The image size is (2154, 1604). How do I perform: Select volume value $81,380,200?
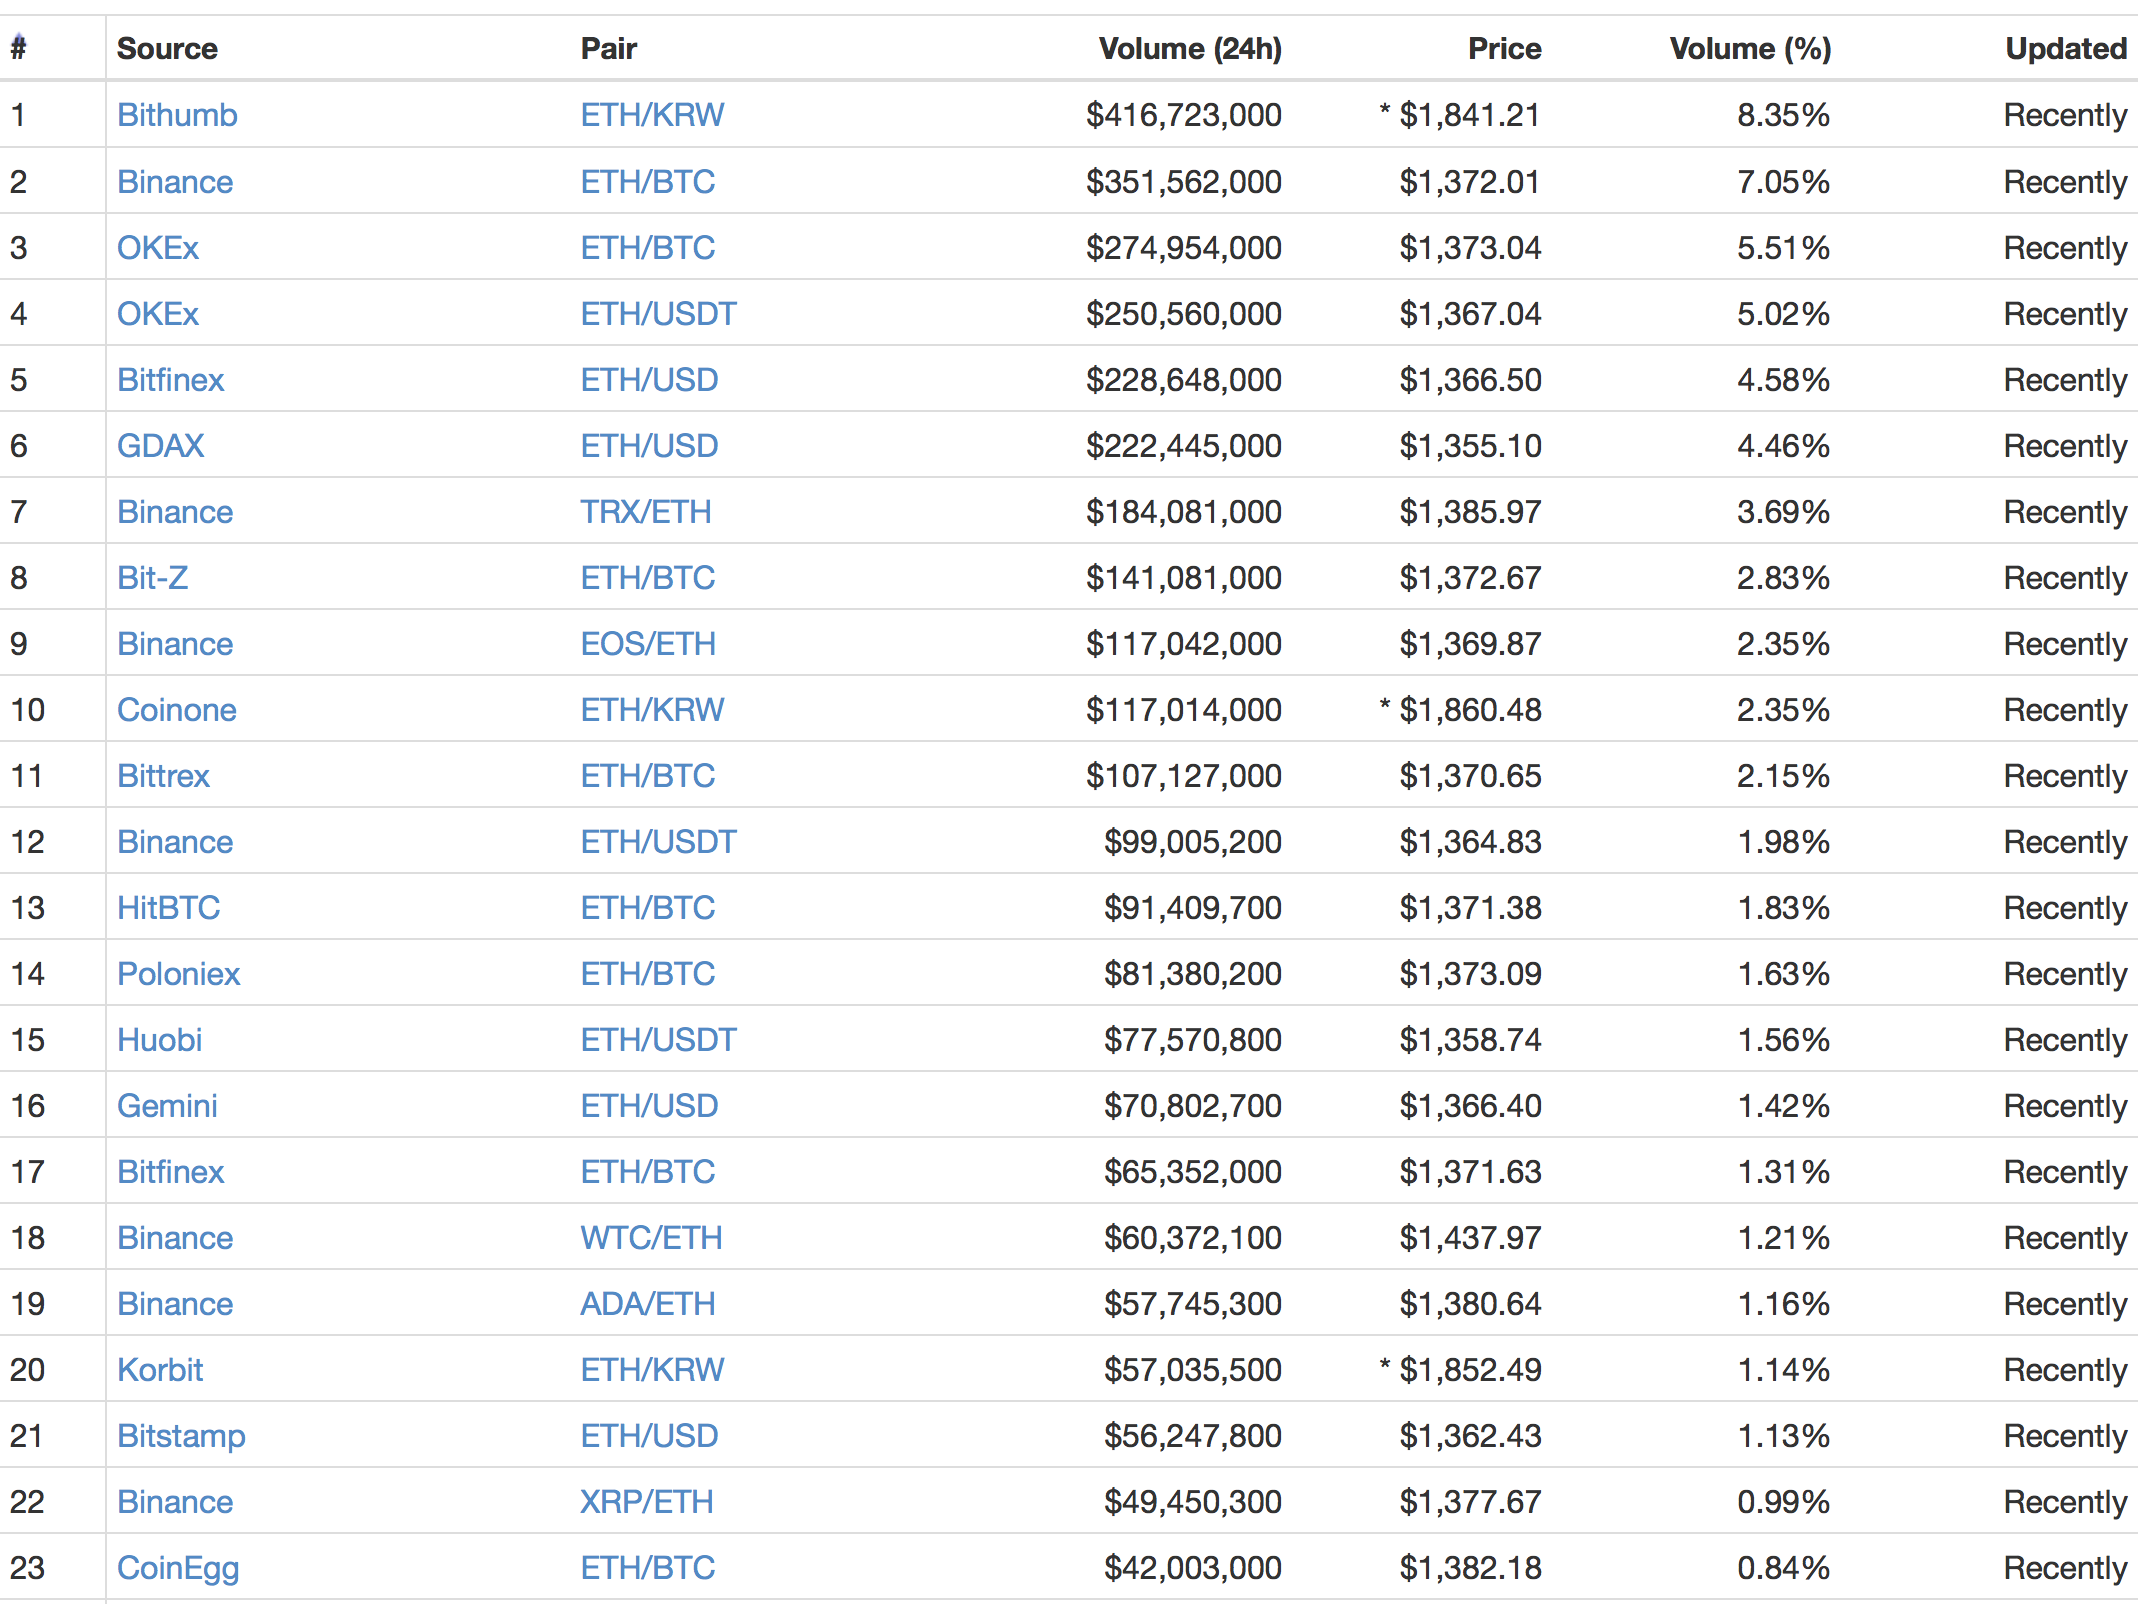coord(1193,974)
